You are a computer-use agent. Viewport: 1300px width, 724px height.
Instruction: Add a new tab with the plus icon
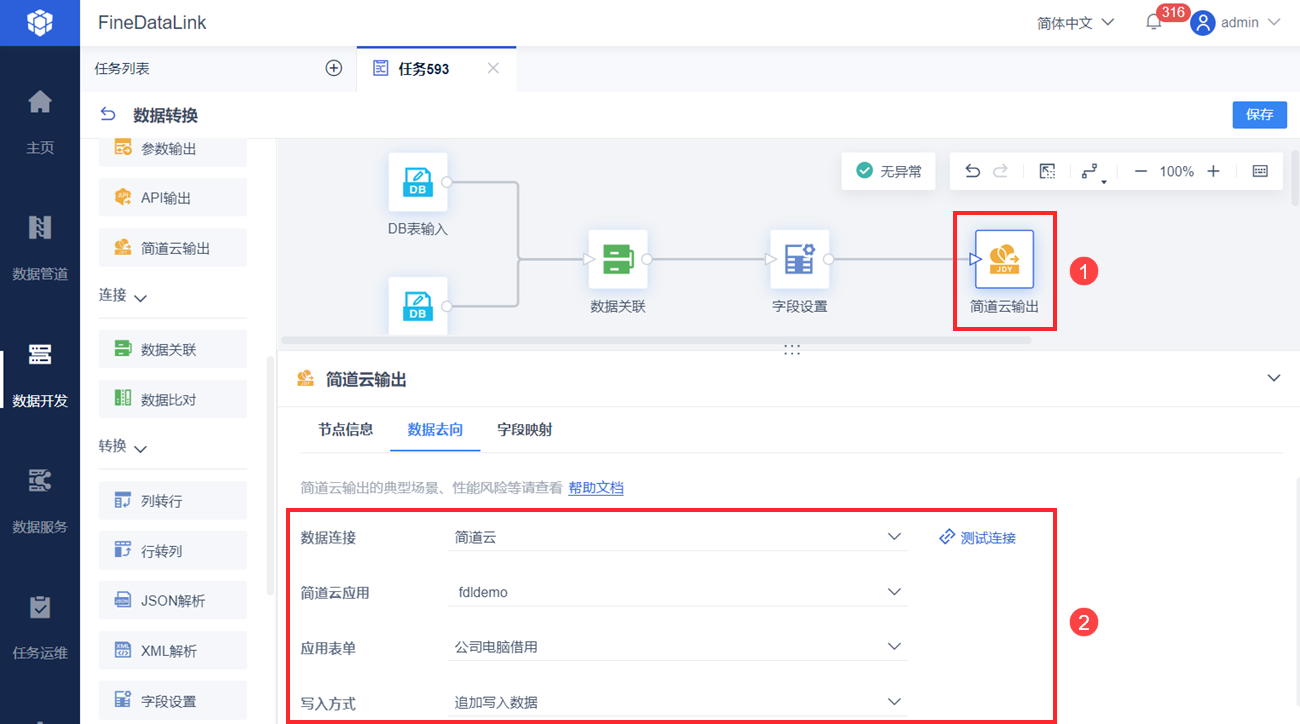[334, 68]
